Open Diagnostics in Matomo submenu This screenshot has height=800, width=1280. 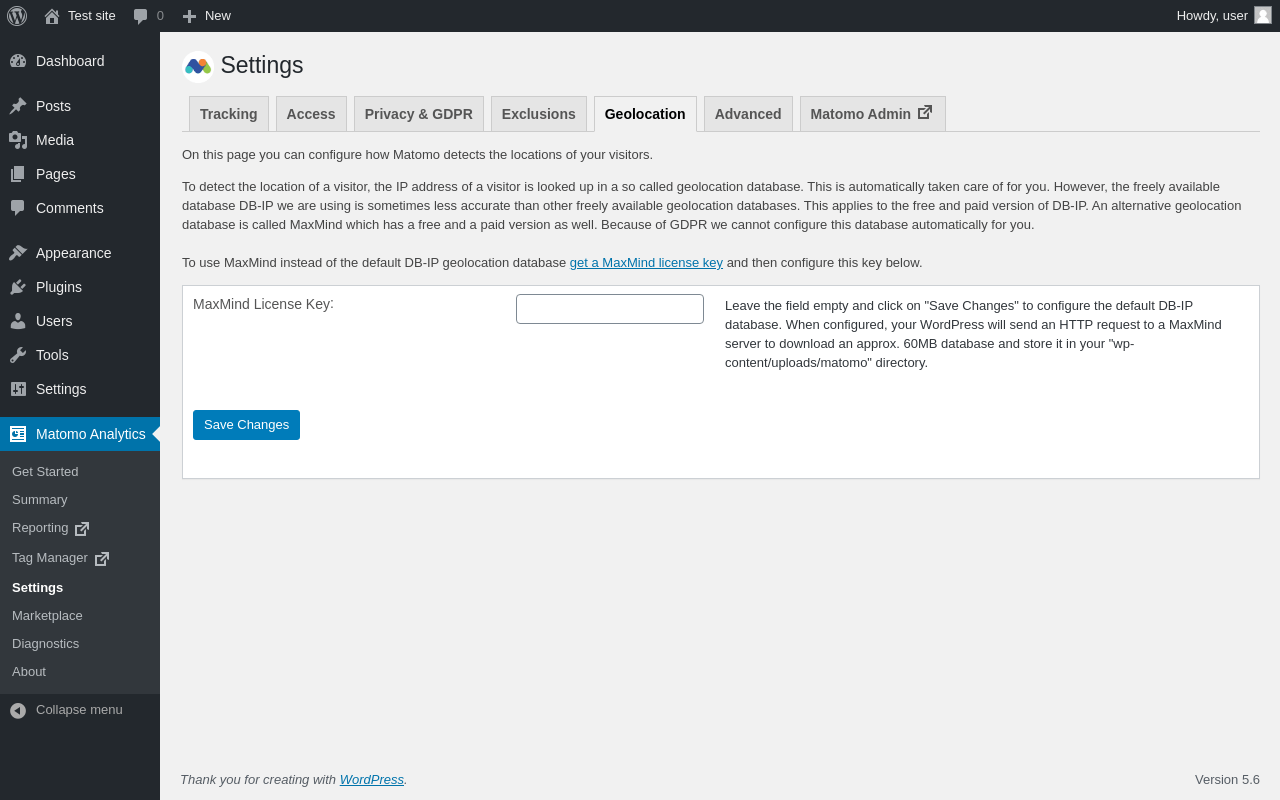[45, 644]
